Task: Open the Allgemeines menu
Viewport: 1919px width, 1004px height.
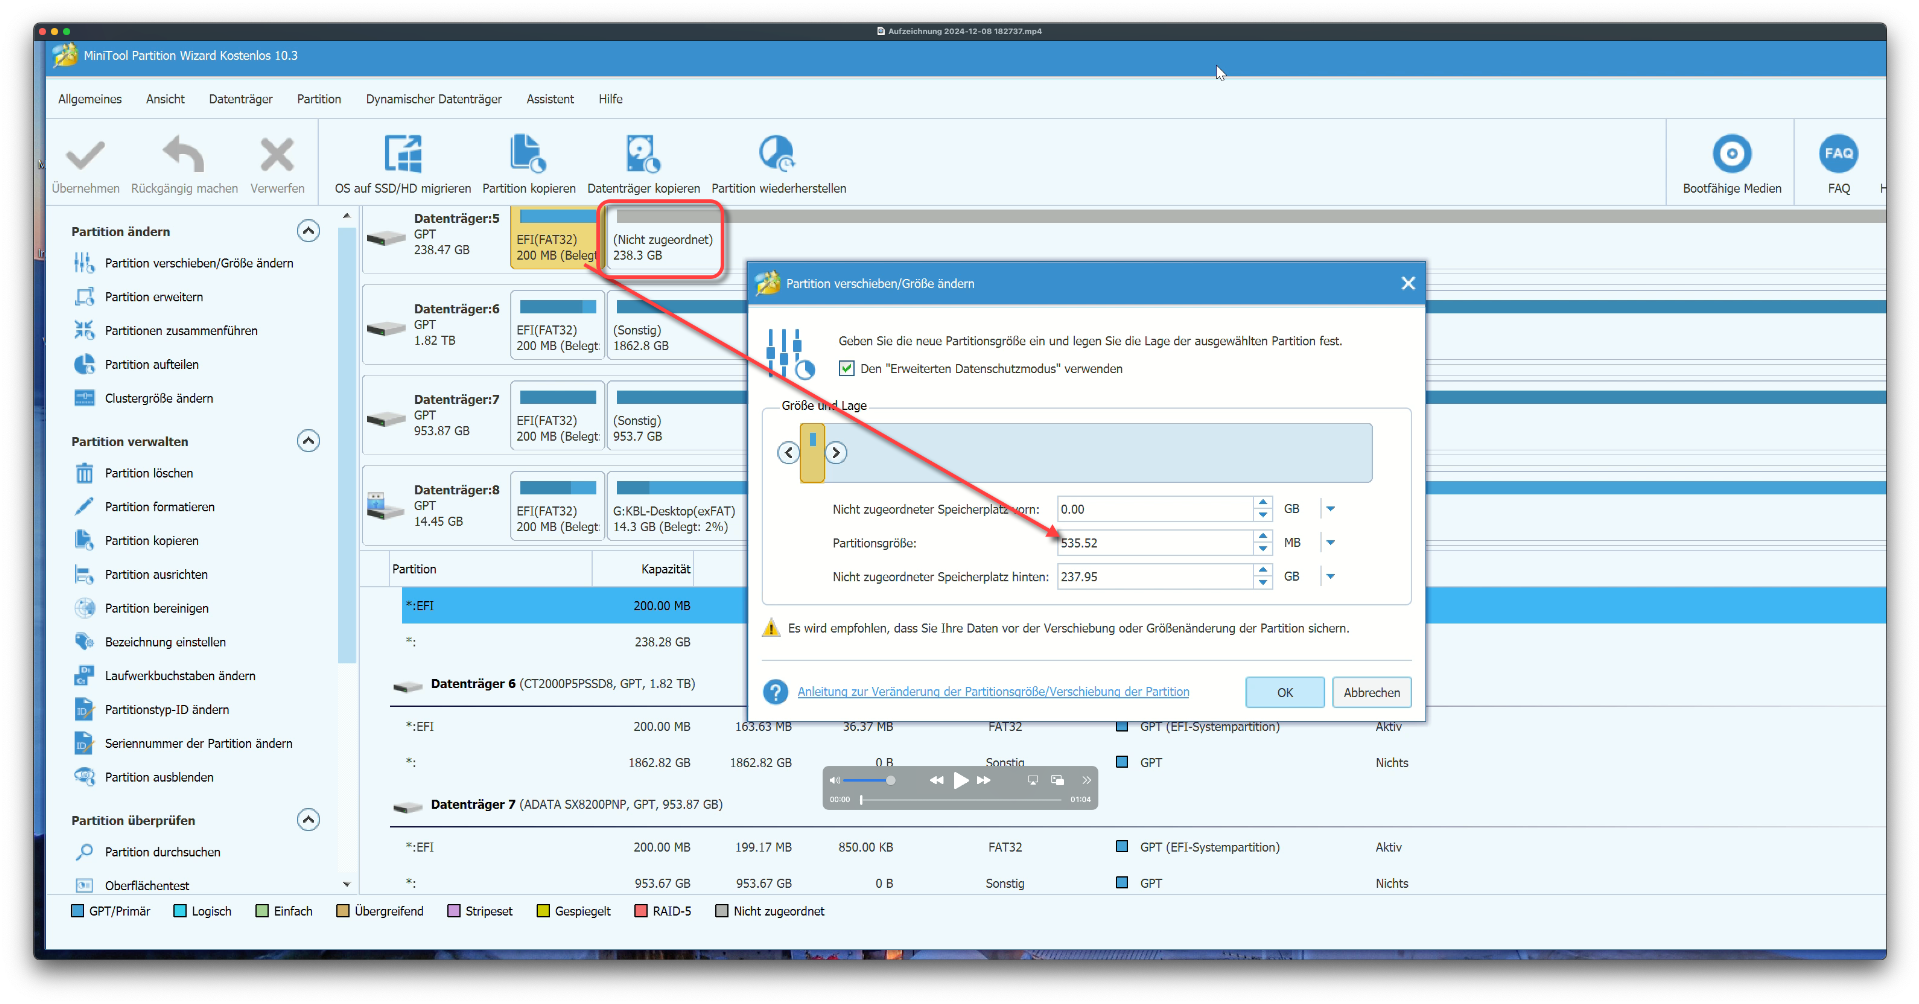Action: pyautogui.click(x=90, y=99)
